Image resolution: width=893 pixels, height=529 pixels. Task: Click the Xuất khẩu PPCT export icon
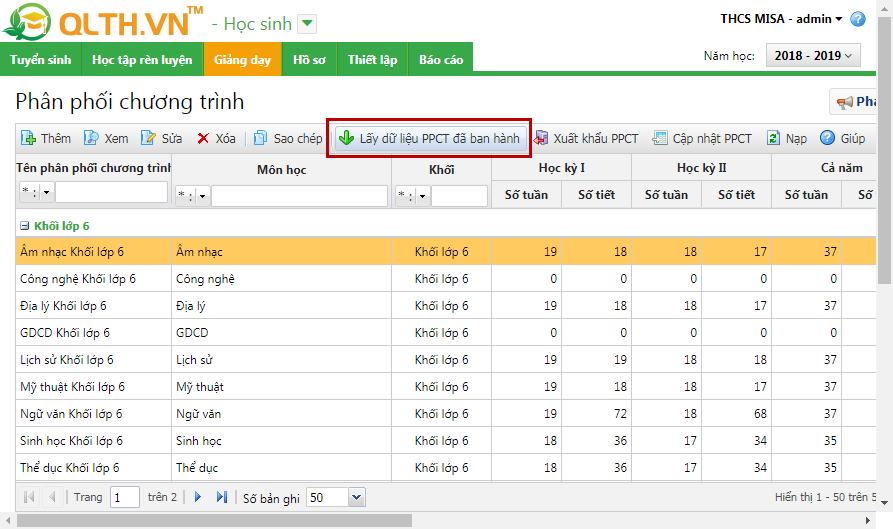541,138
